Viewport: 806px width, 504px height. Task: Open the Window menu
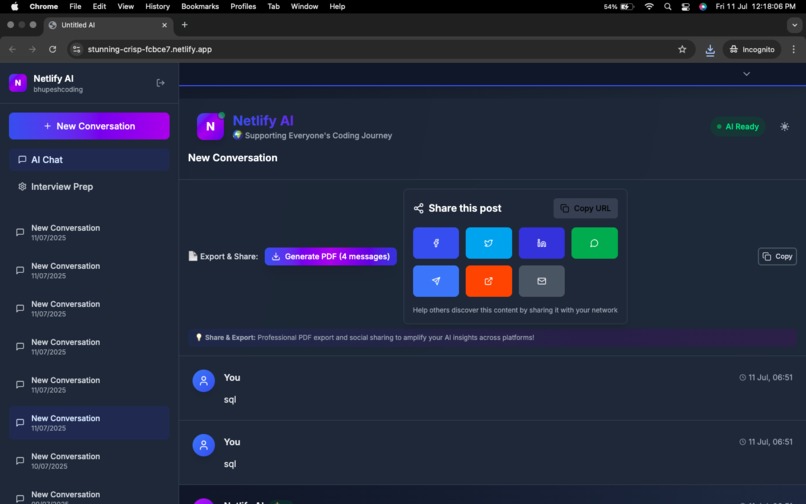point(304,7)
